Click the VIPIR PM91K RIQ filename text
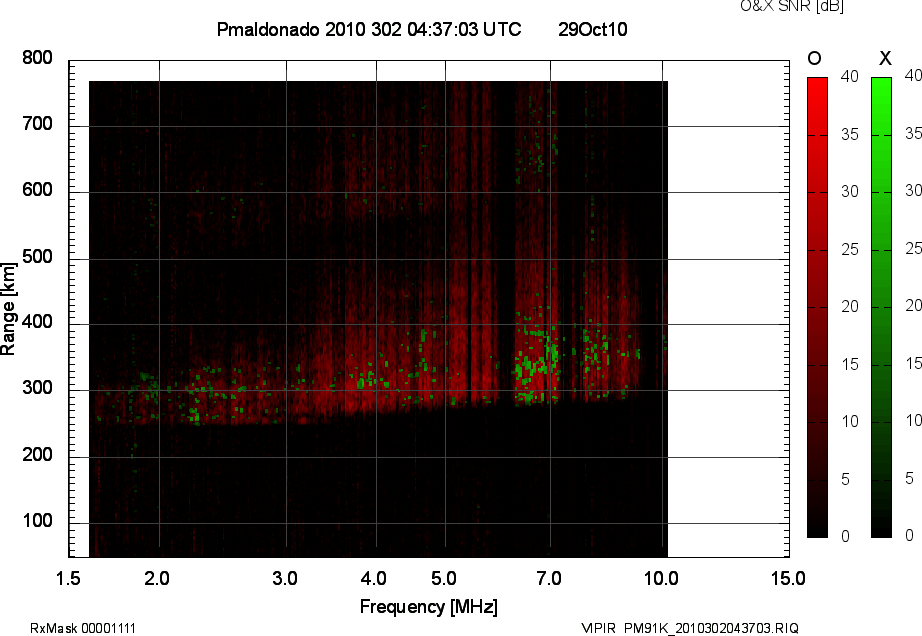The height and width of the screenshot is (636, 922). tap(690, 628)
